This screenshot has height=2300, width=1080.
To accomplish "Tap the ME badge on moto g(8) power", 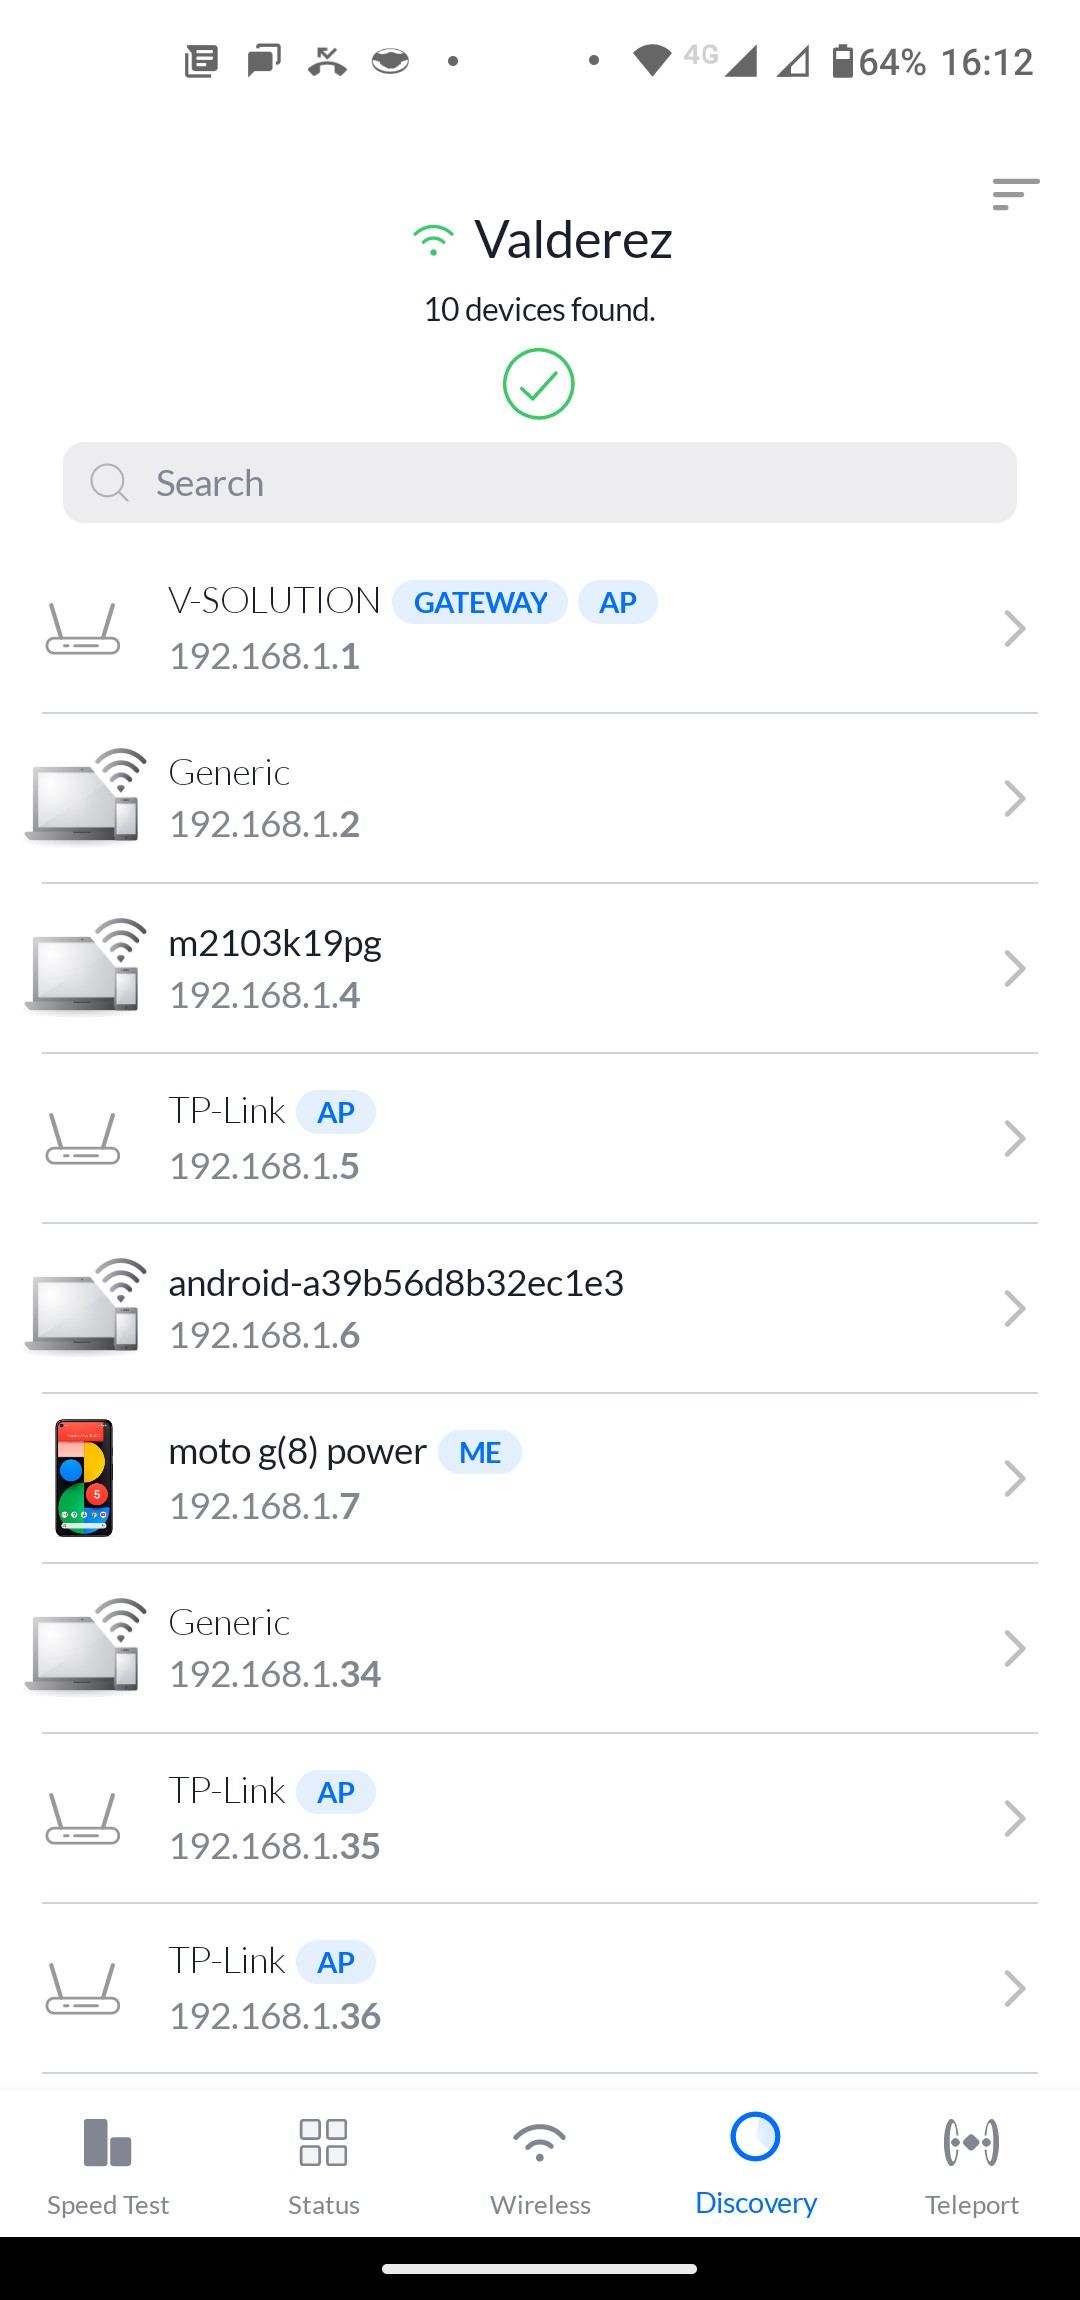I will click(480, 1452).
